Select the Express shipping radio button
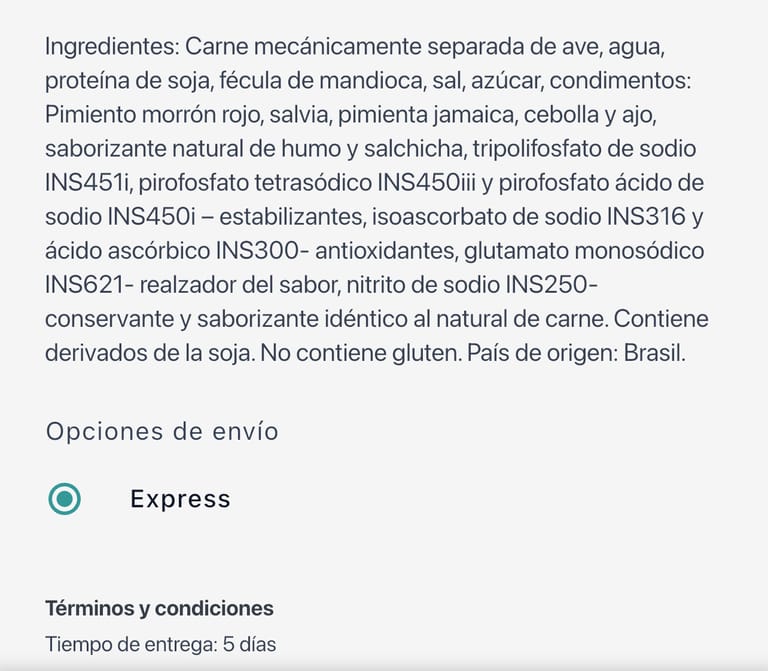 (x=65, y=498)
